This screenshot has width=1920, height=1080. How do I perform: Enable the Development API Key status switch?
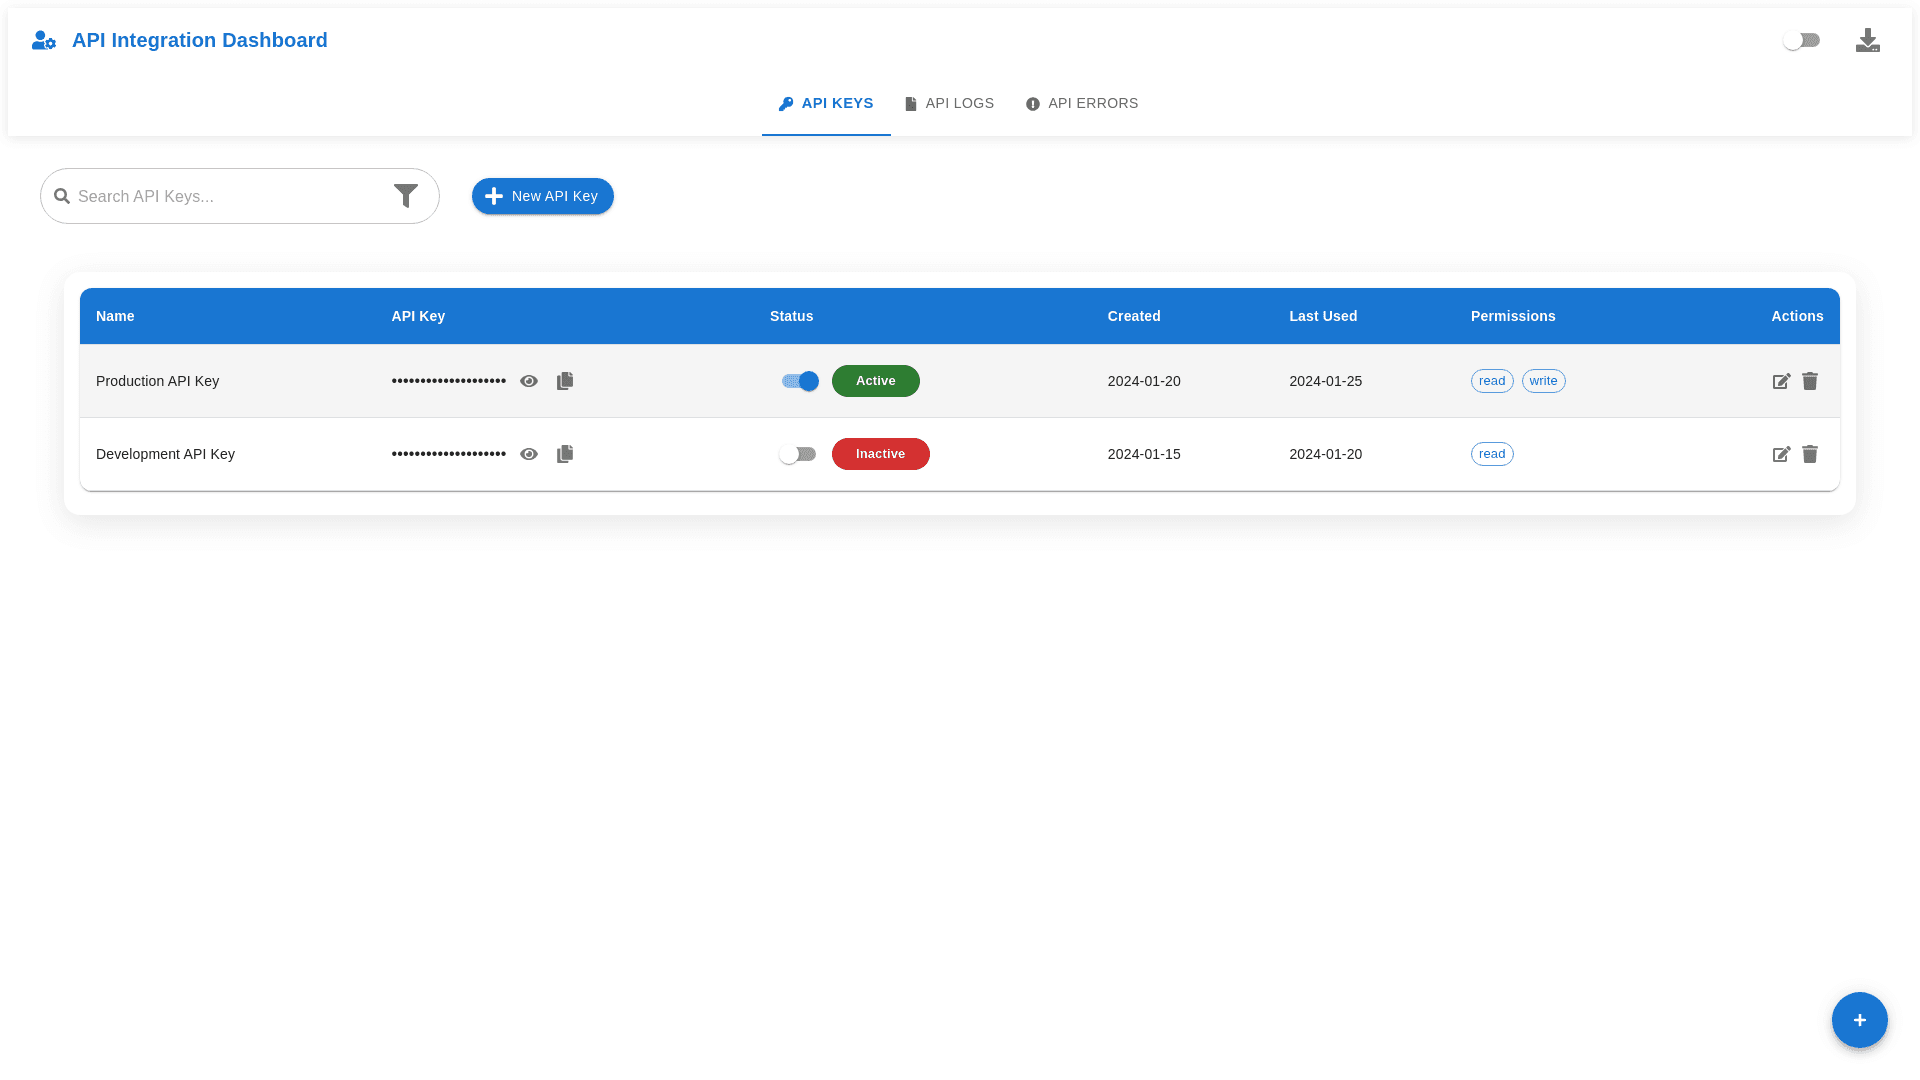point(798,454)
